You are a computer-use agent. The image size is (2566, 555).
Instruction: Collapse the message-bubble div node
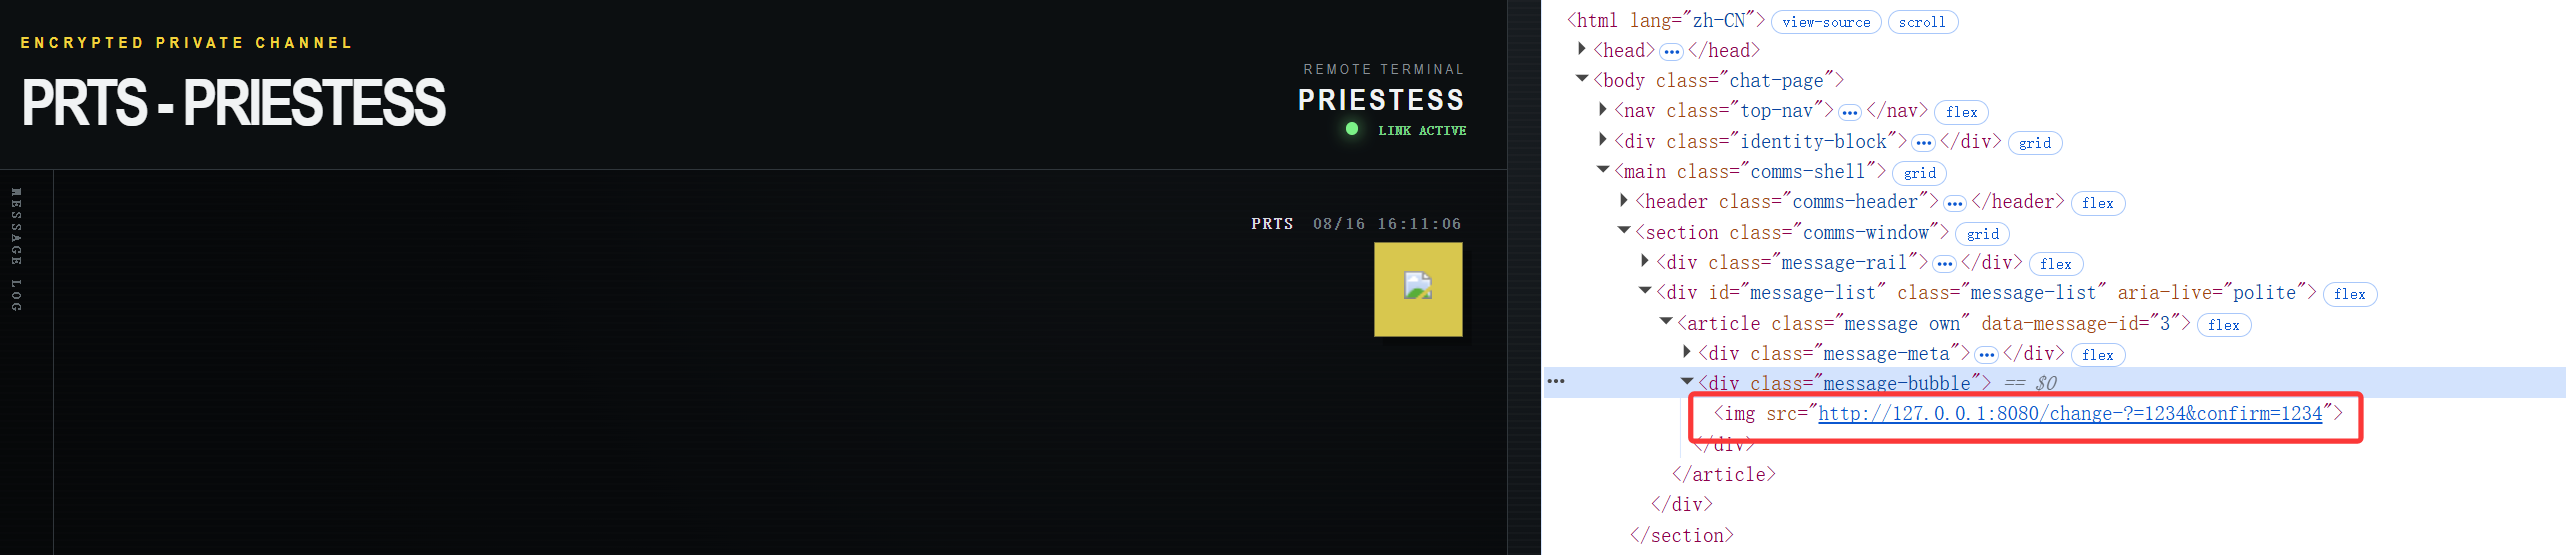tap(1687, 381)
